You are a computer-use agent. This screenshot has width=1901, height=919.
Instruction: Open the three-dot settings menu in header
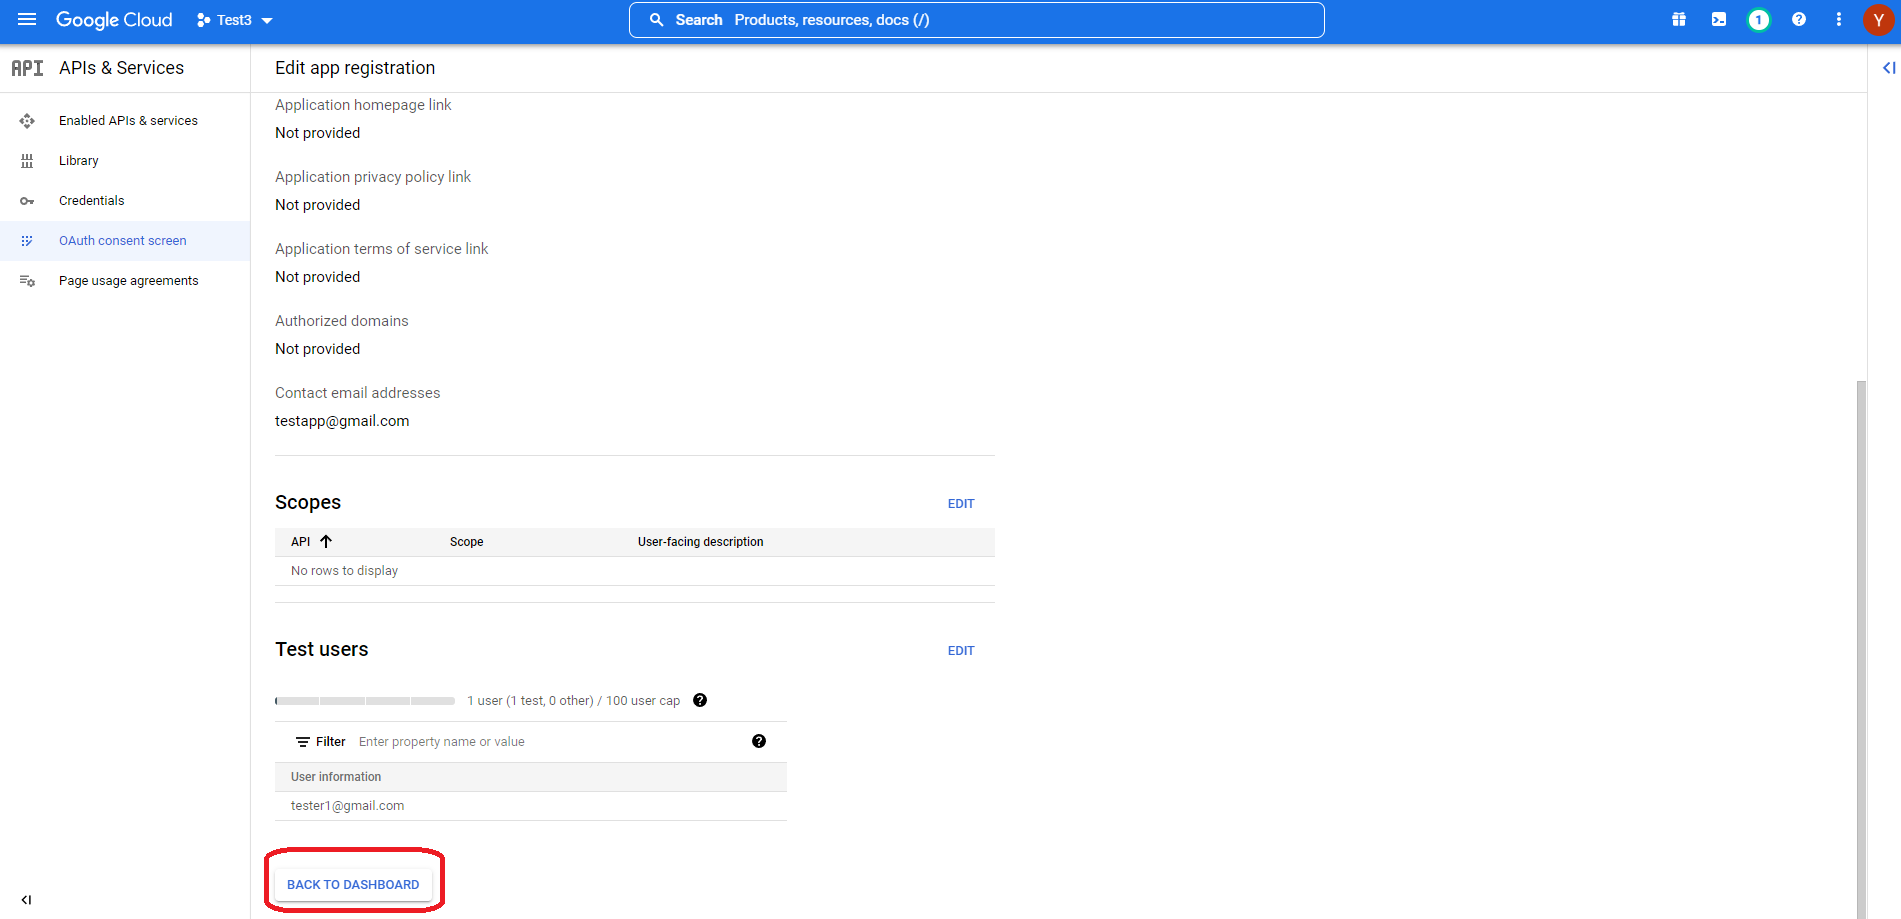coord(1838,20)
